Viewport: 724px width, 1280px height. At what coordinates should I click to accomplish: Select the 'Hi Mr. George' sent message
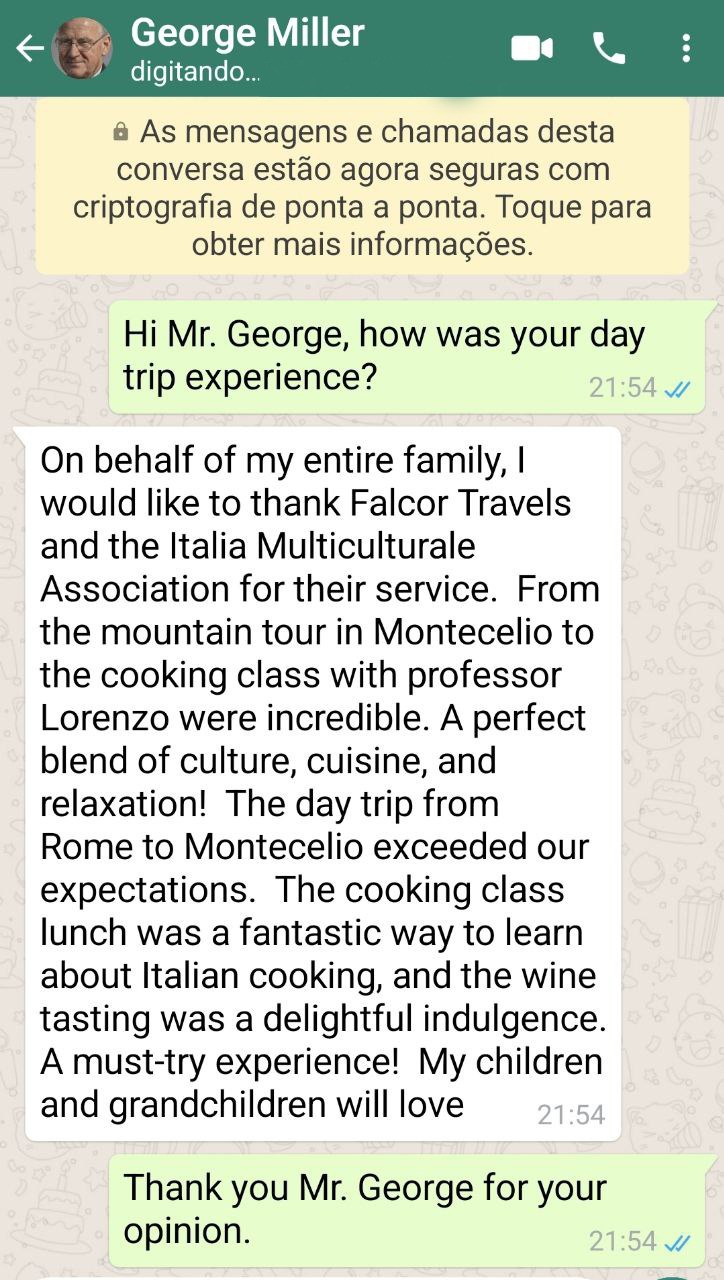click(384, 355)
